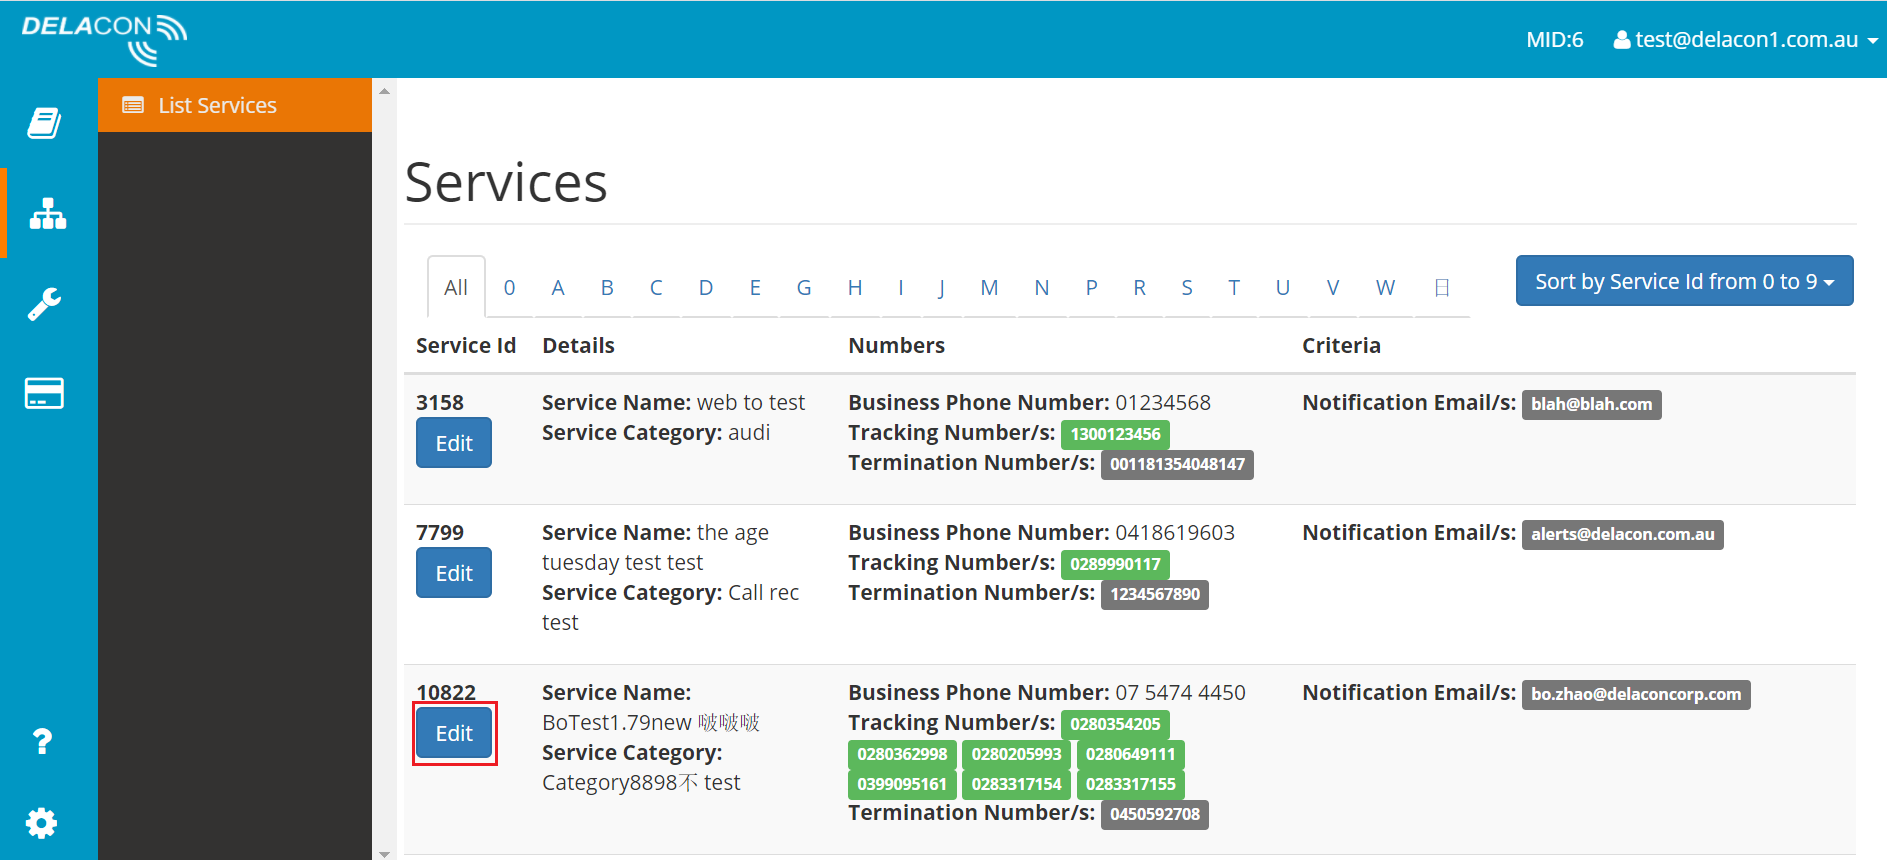Click termination number 1234567890

tap(1155, 594)
